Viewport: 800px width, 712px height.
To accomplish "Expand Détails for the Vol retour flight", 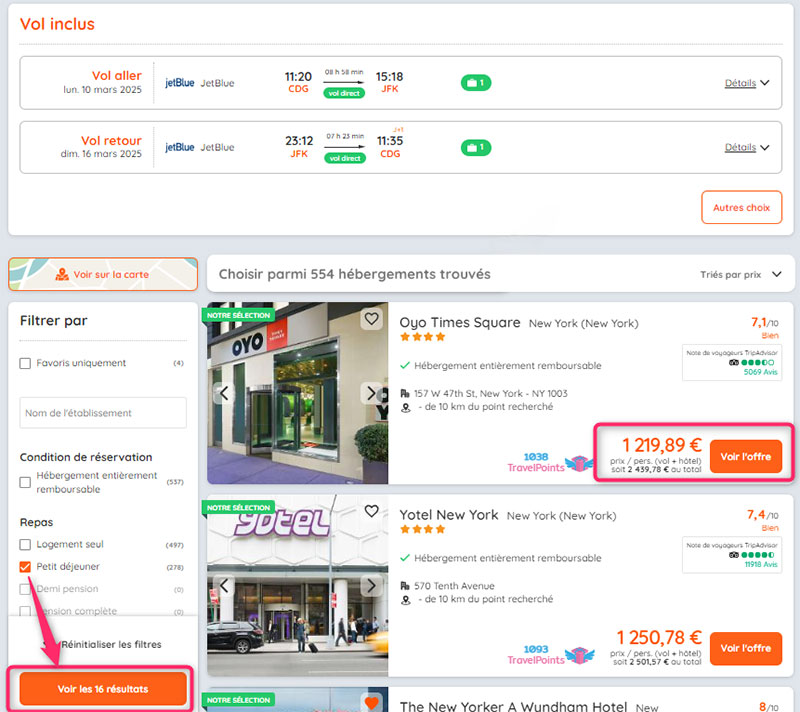I will tap(746, 147).
